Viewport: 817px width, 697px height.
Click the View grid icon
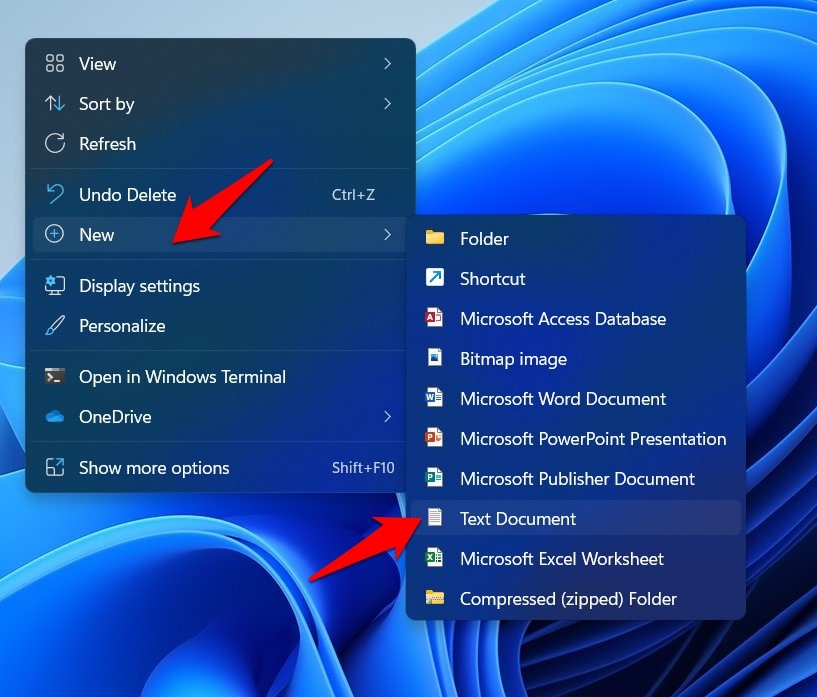(55, 64)
